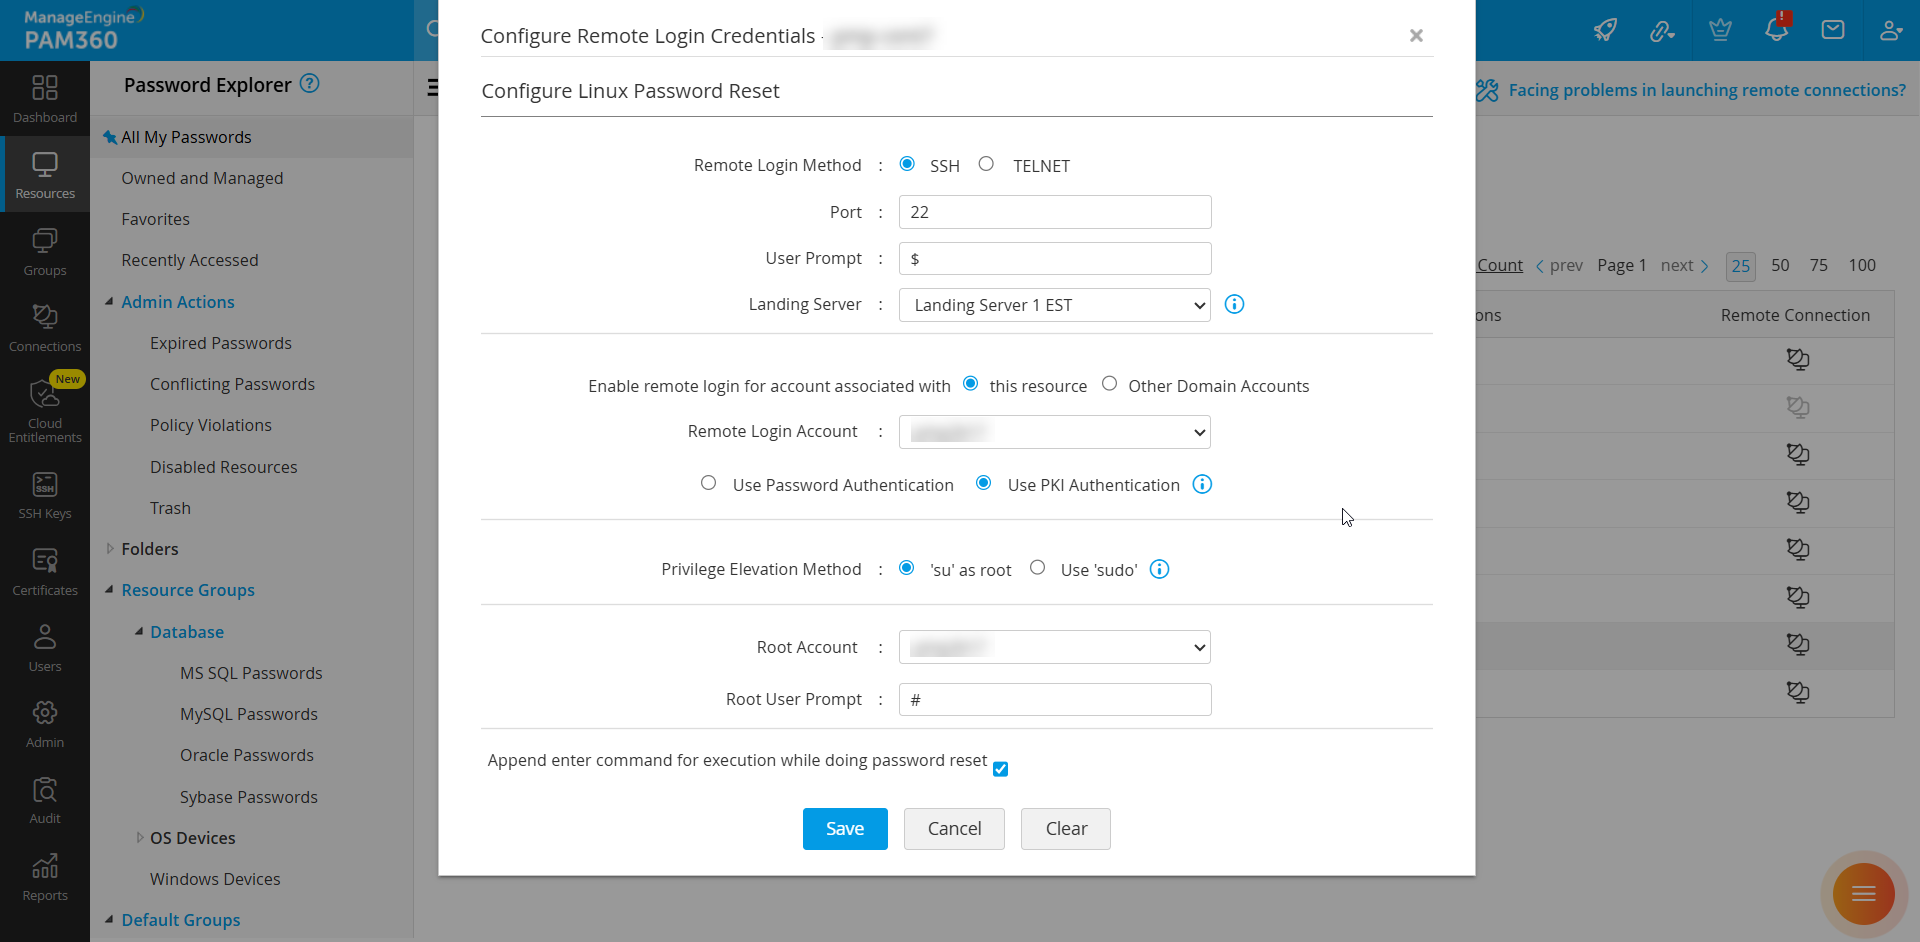
Task: Switch to Expired Passwords view
Action: (220, 343)
